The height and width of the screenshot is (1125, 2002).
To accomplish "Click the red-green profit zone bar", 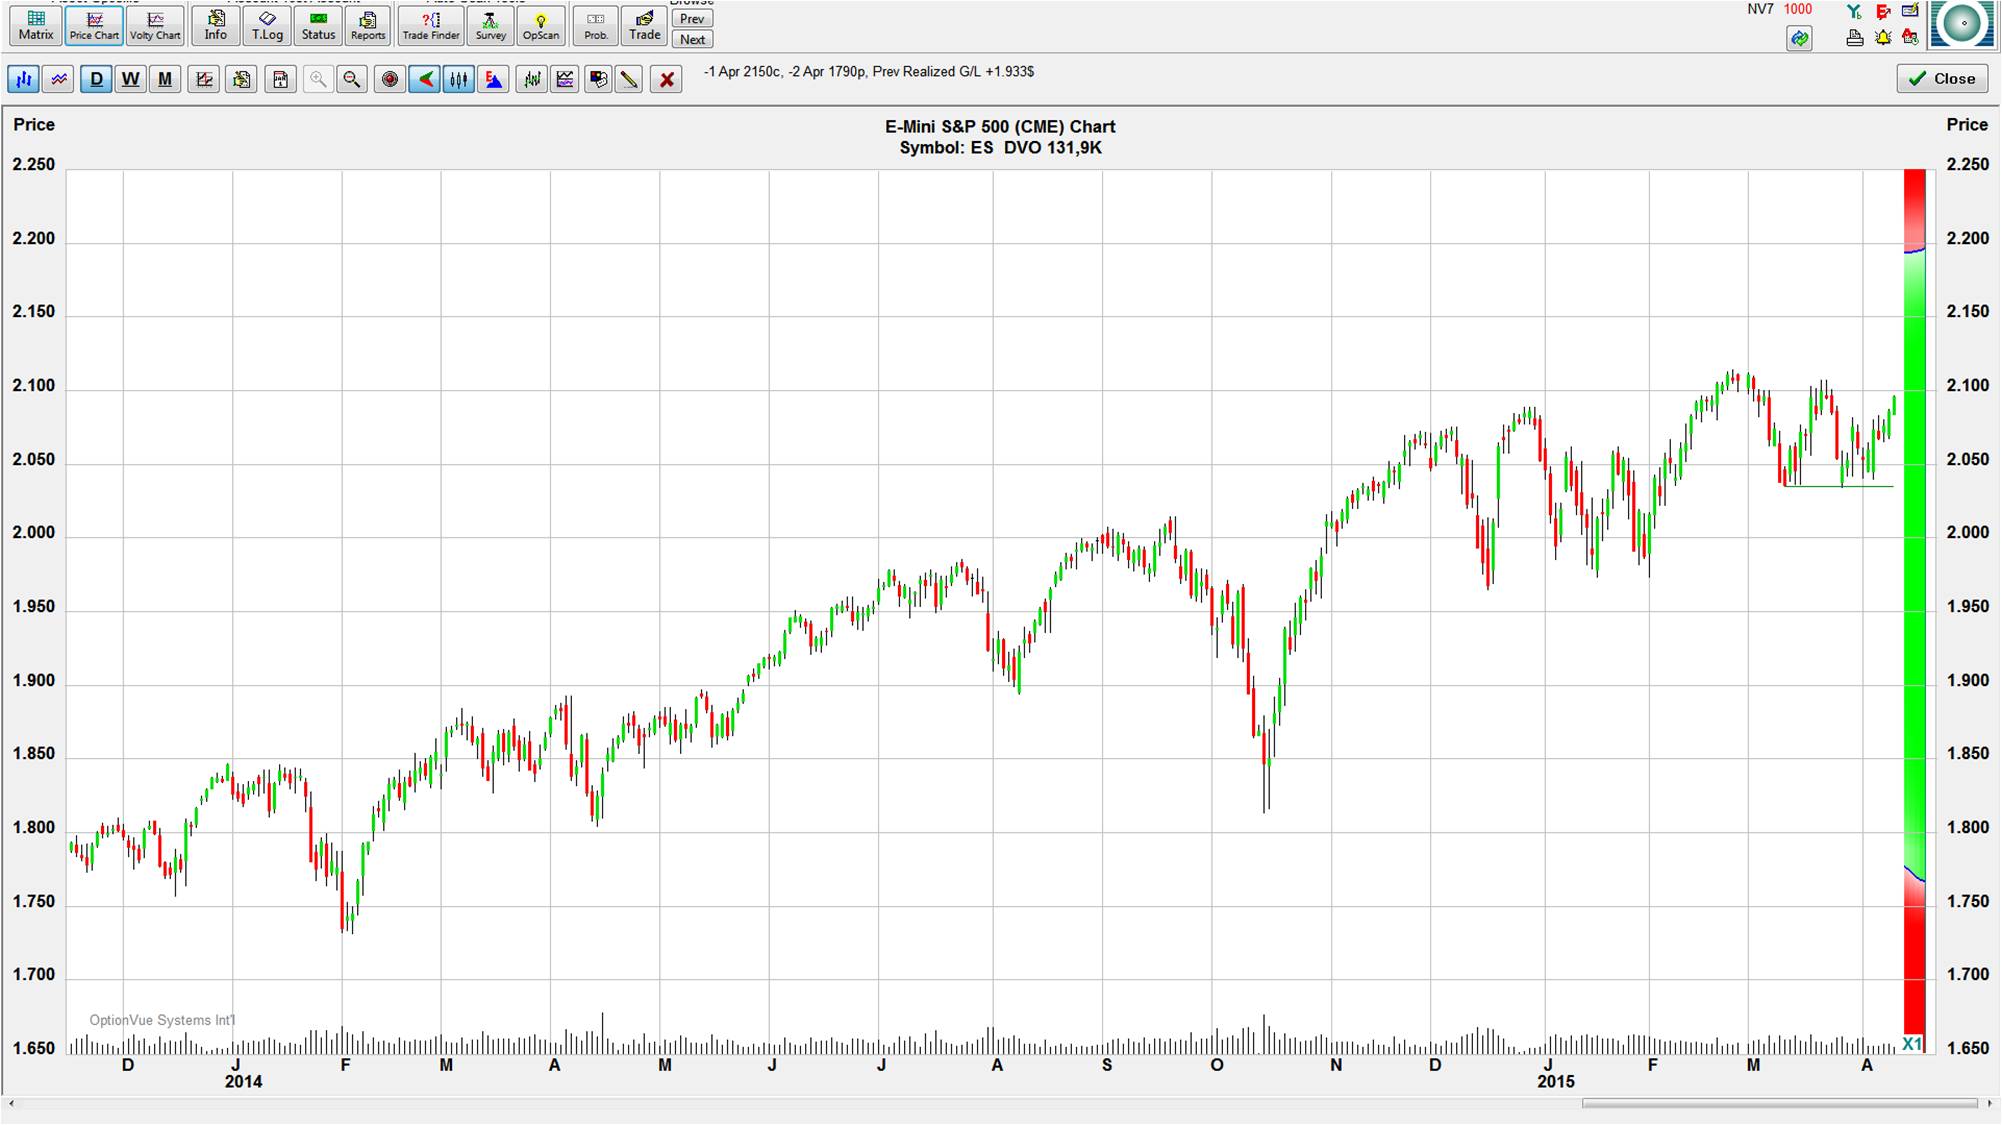I will [x=1914, y=600].
